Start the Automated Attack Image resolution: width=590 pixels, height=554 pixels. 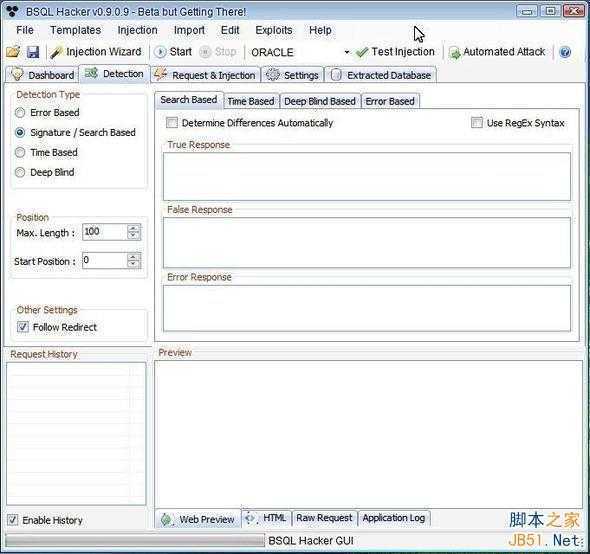[497, 52]
